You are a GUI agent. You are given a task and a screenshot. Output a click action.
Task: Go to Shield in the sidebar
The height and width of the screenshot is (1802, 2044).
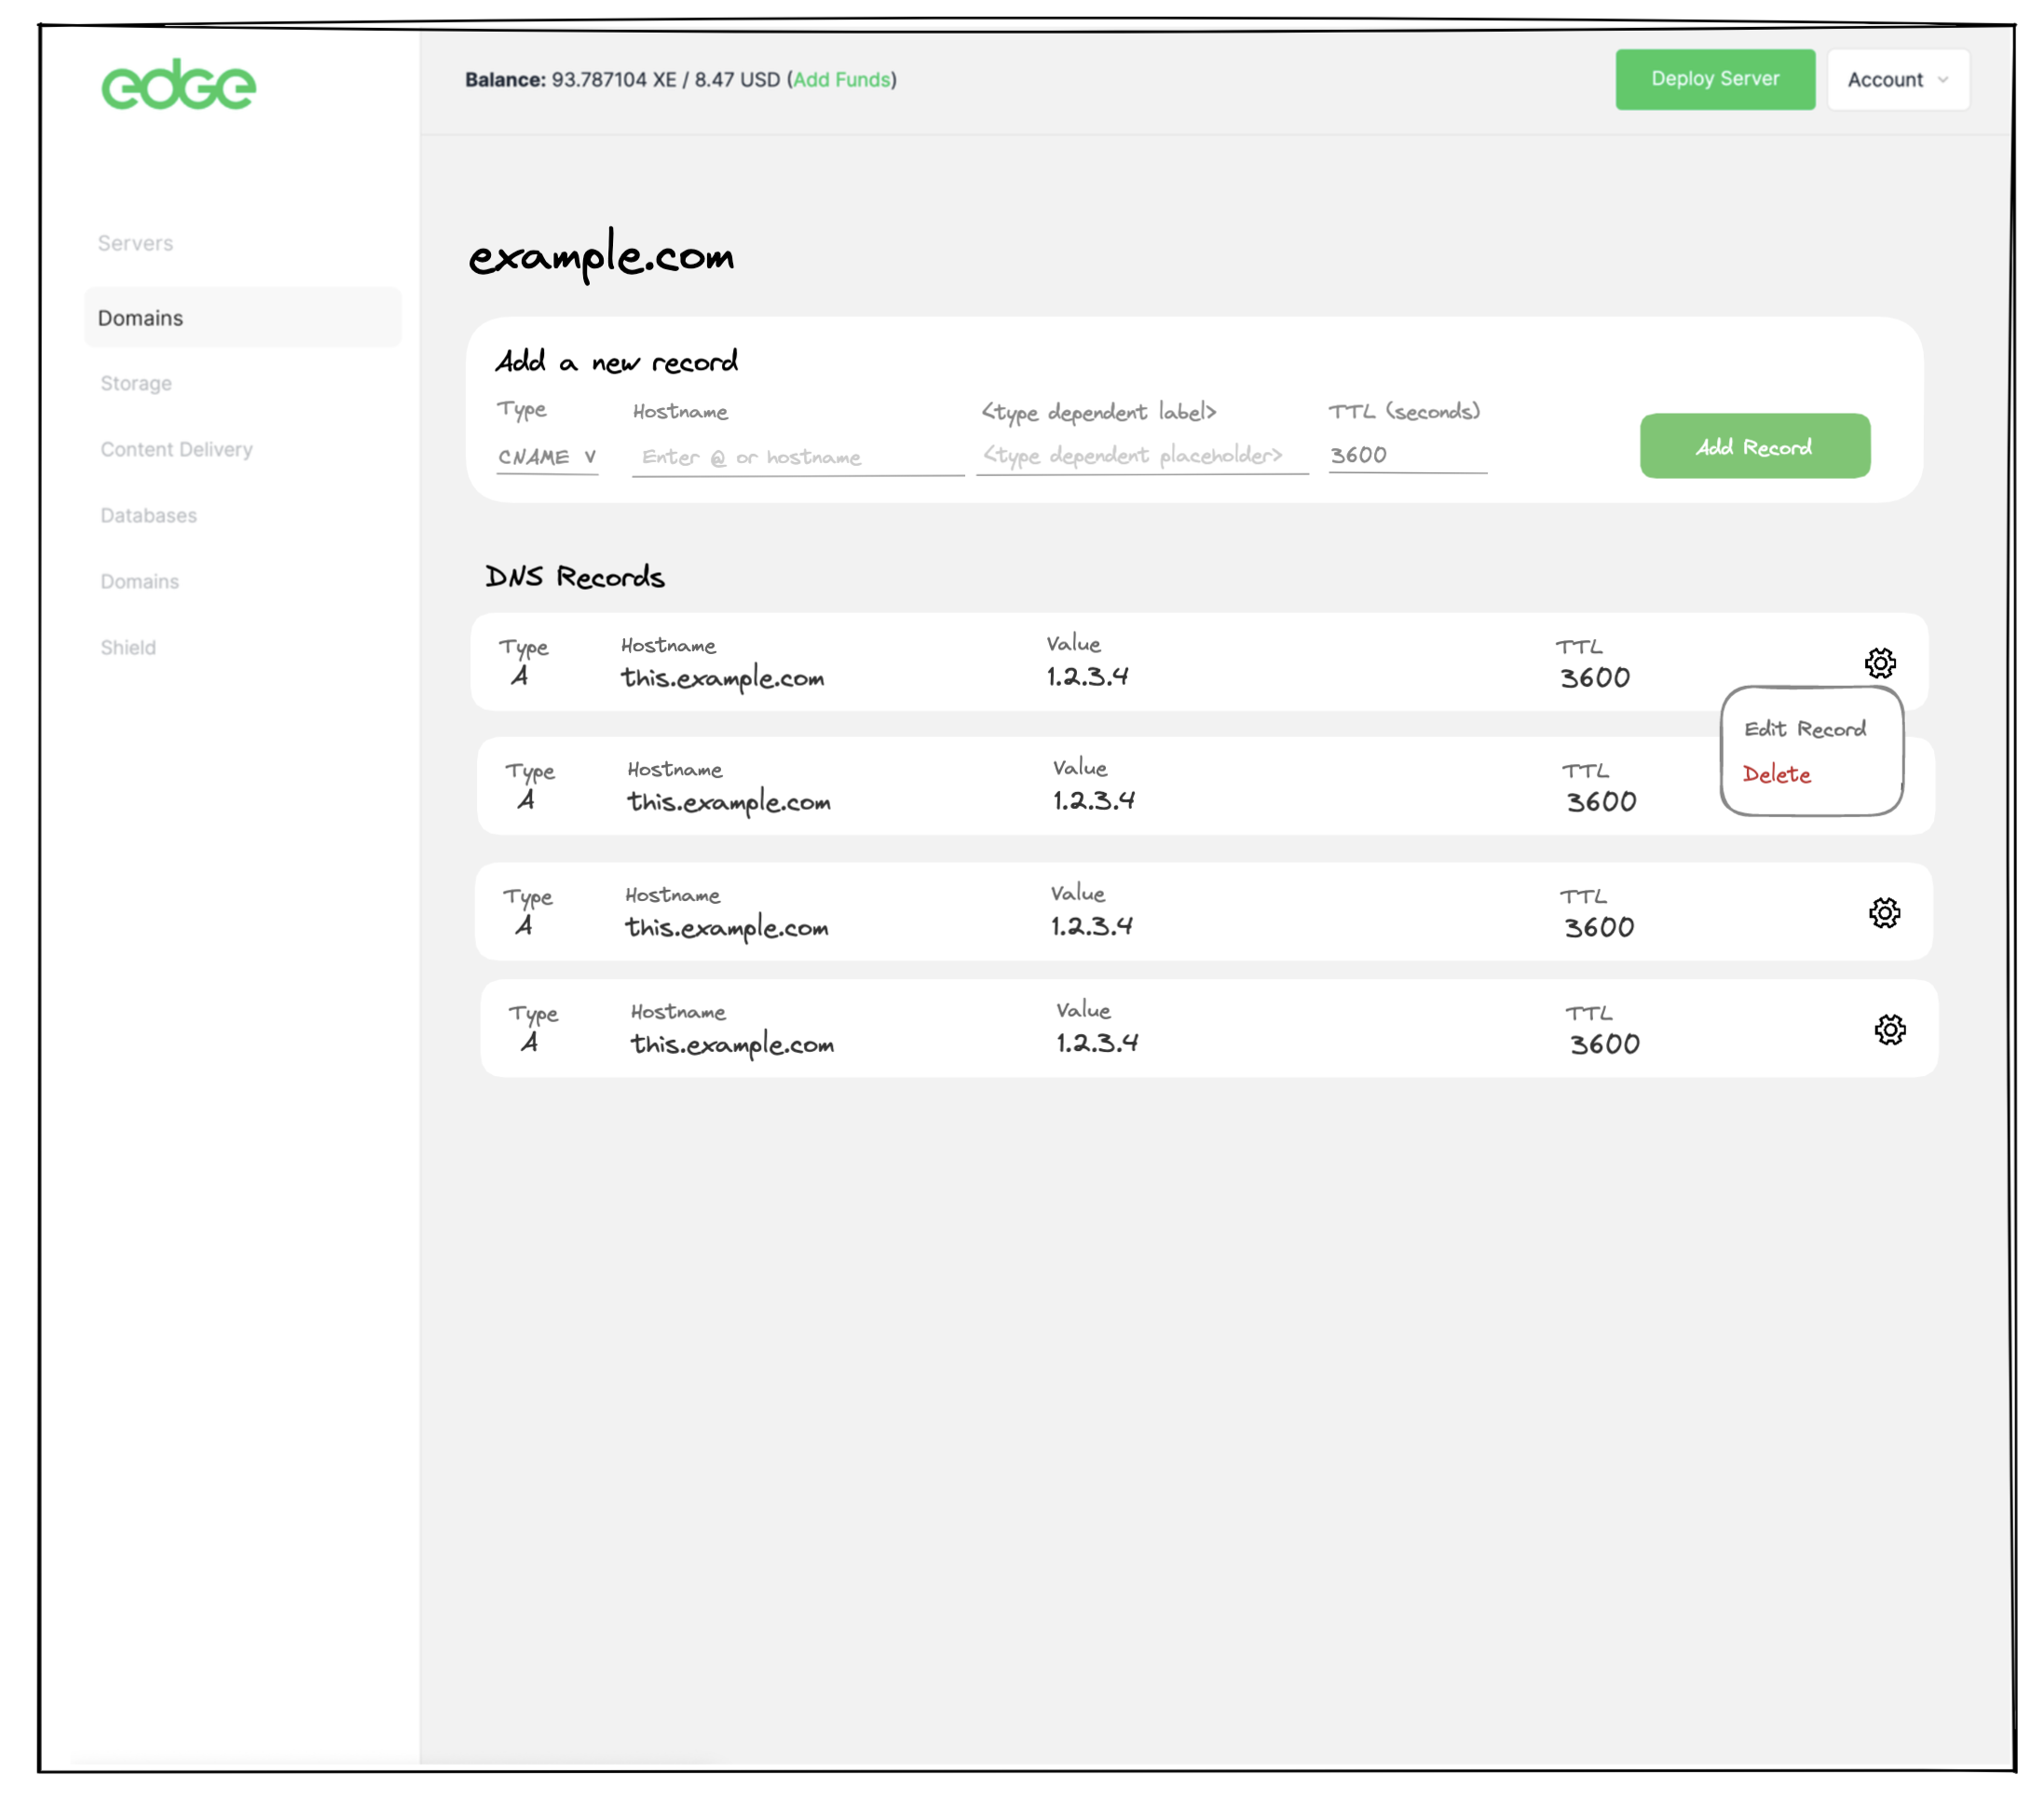click(128, 647)
